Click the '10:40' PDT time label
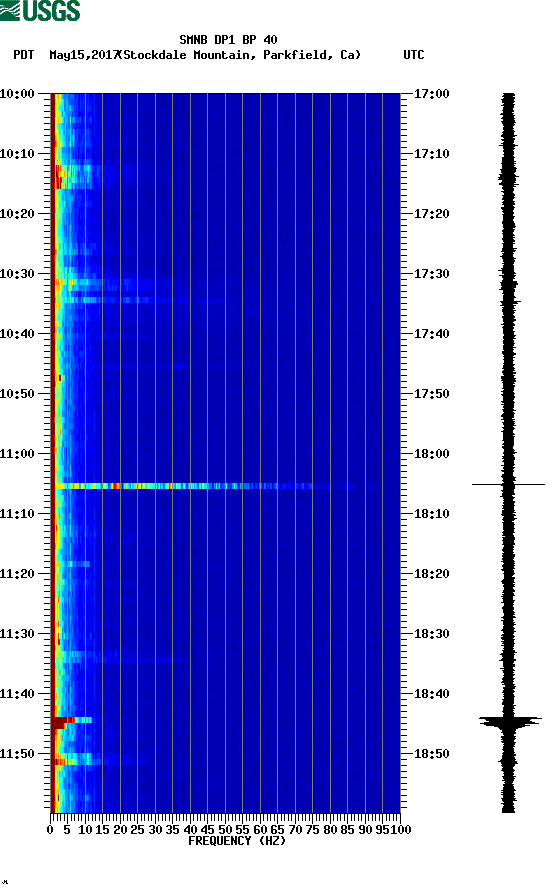The height and width of the screenshot is (893, 552). pyautogui.click(x=17, y=334)
